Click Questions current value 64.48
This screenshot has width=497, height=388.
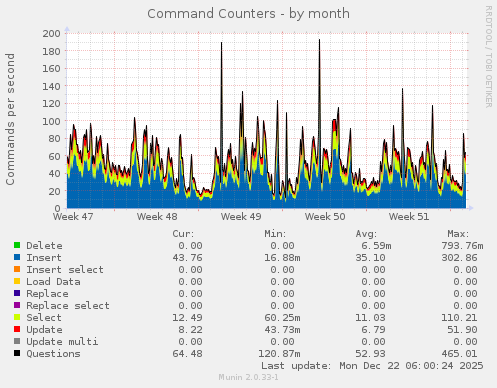point(187,354)
